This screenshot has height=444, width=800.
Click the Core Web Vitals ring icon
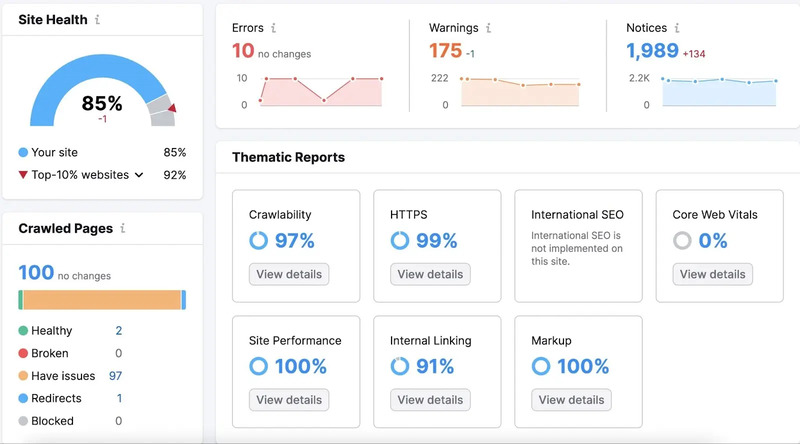[x=683, y=240]
